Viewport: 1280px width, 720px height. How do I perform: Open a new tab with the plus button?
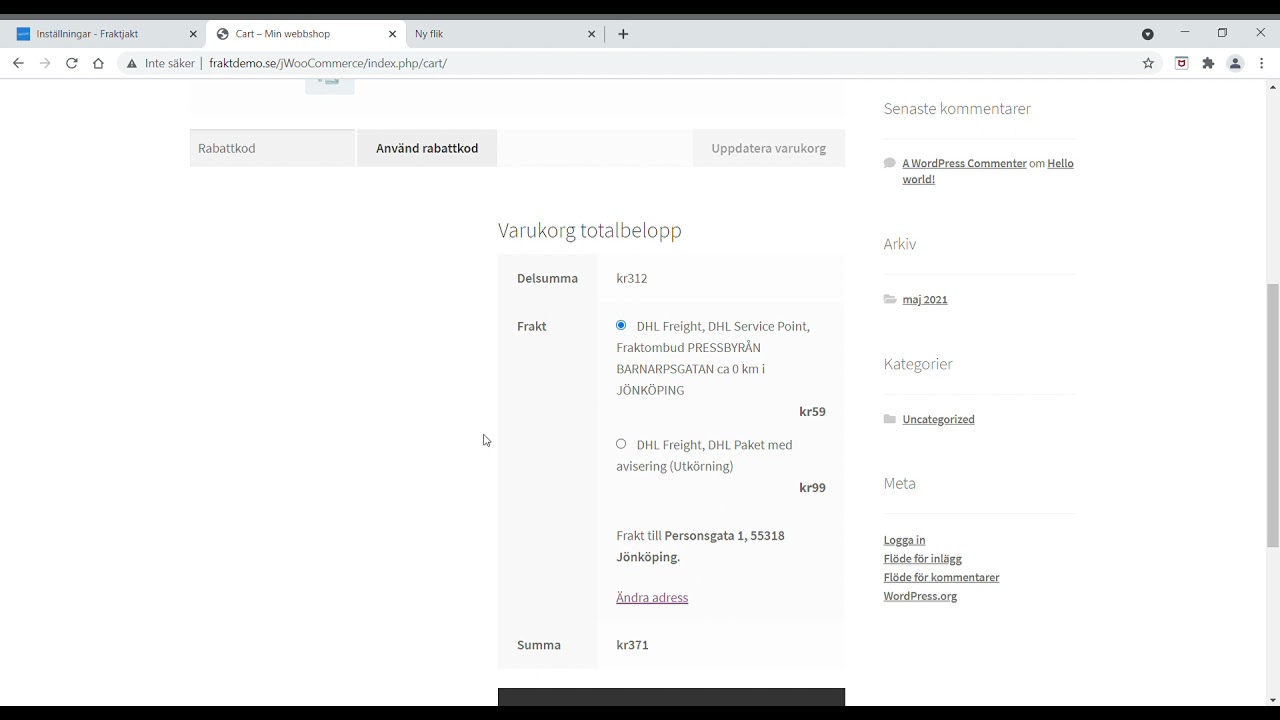623,34
